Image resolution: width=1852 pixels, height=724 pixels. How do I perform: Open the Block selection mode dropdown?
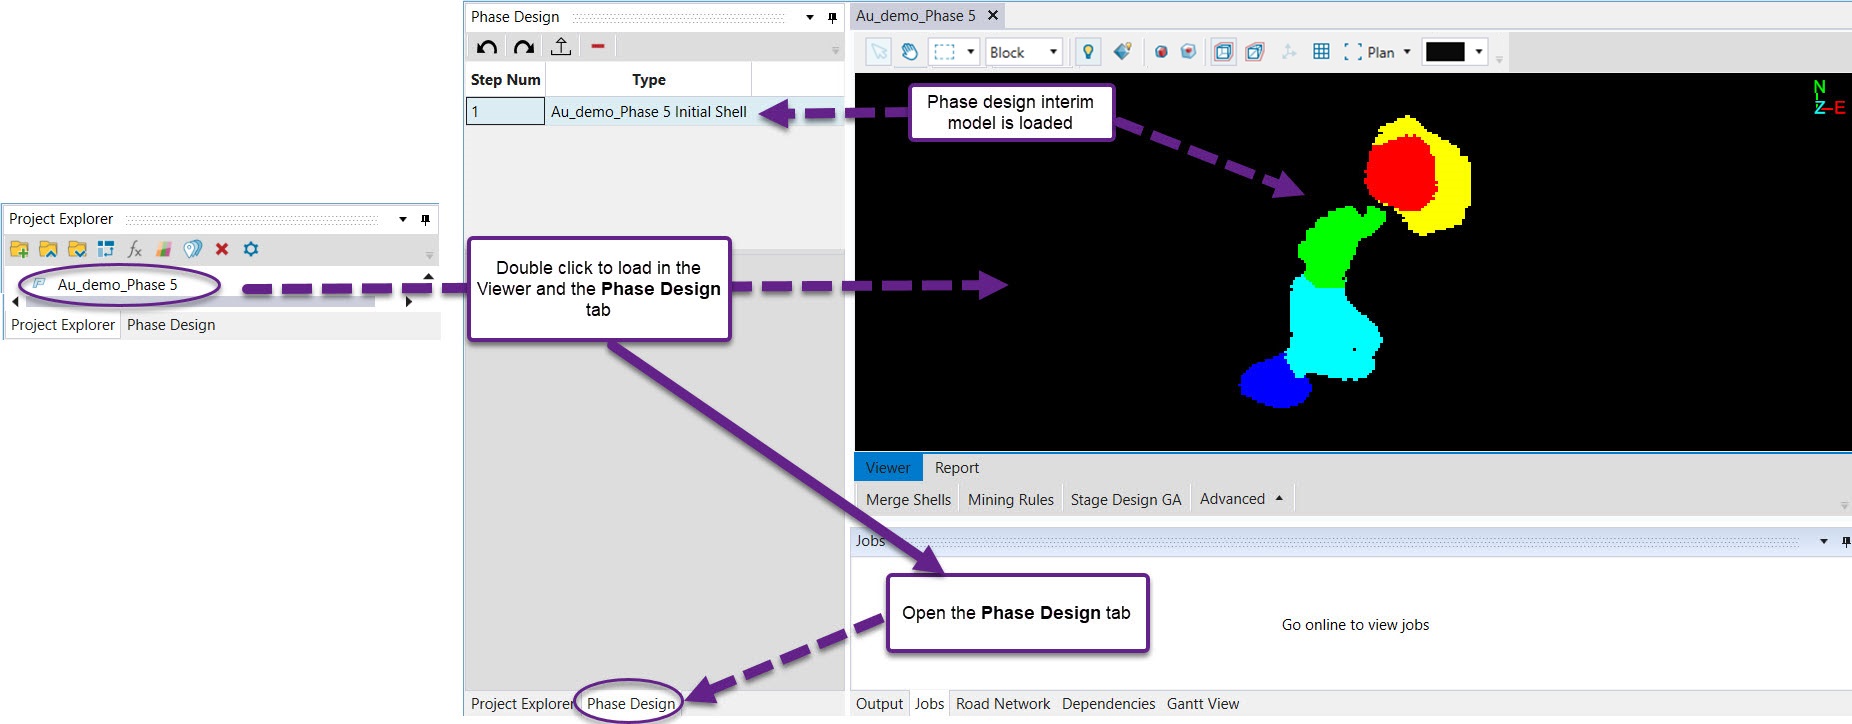click(1053, 52)
